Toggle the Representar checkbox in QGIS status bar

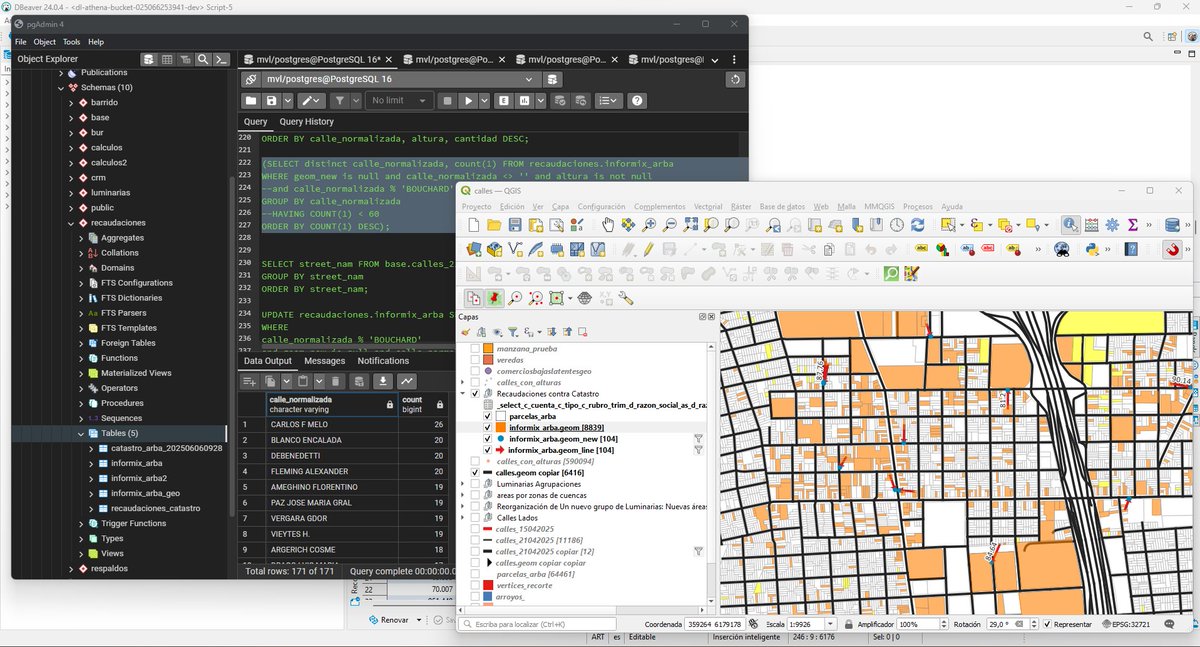coord(1047,624)
